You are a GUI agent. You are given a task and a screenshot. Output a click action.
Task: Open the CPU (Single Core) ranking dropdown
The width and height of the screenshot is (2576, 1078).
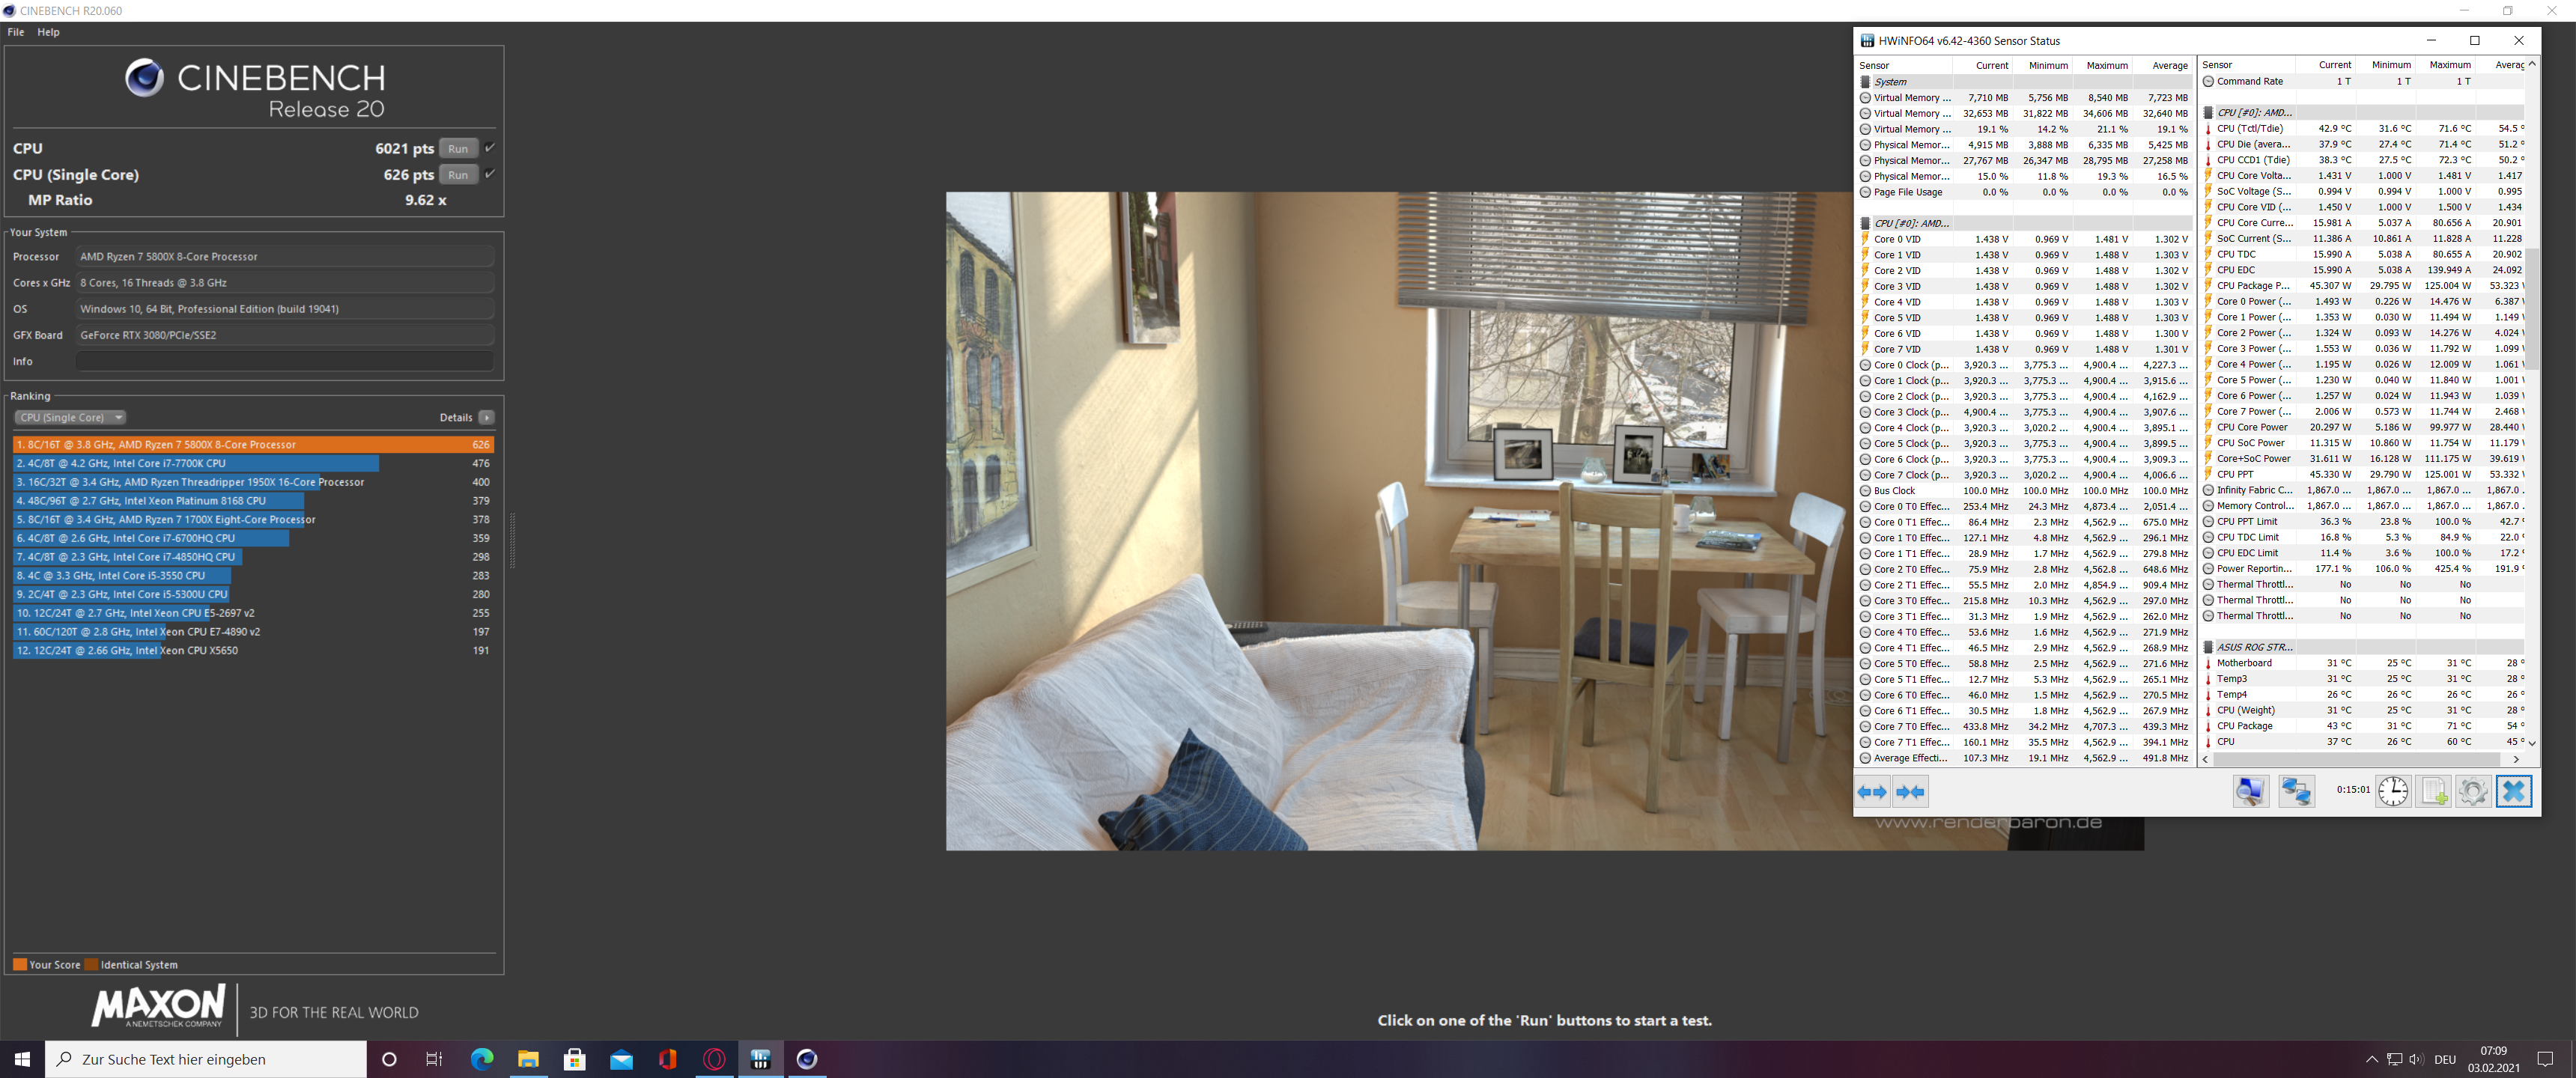tap(70, 418)
